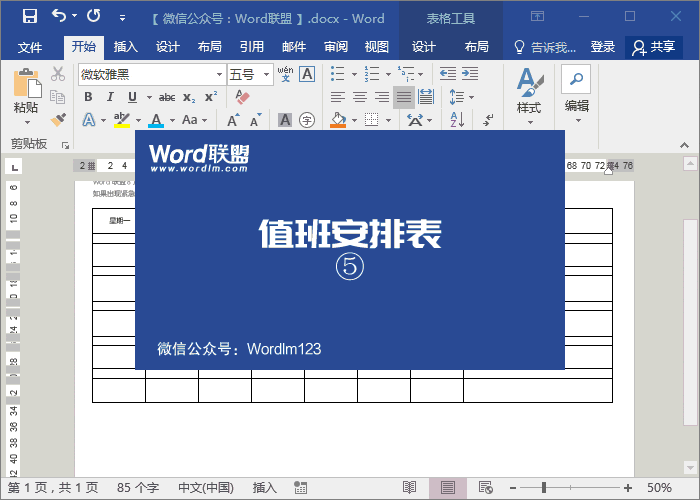Image resolution: width=700 pixels, height=500 pixels.
Task: Repeat the last action
Action: pos(93,16)
